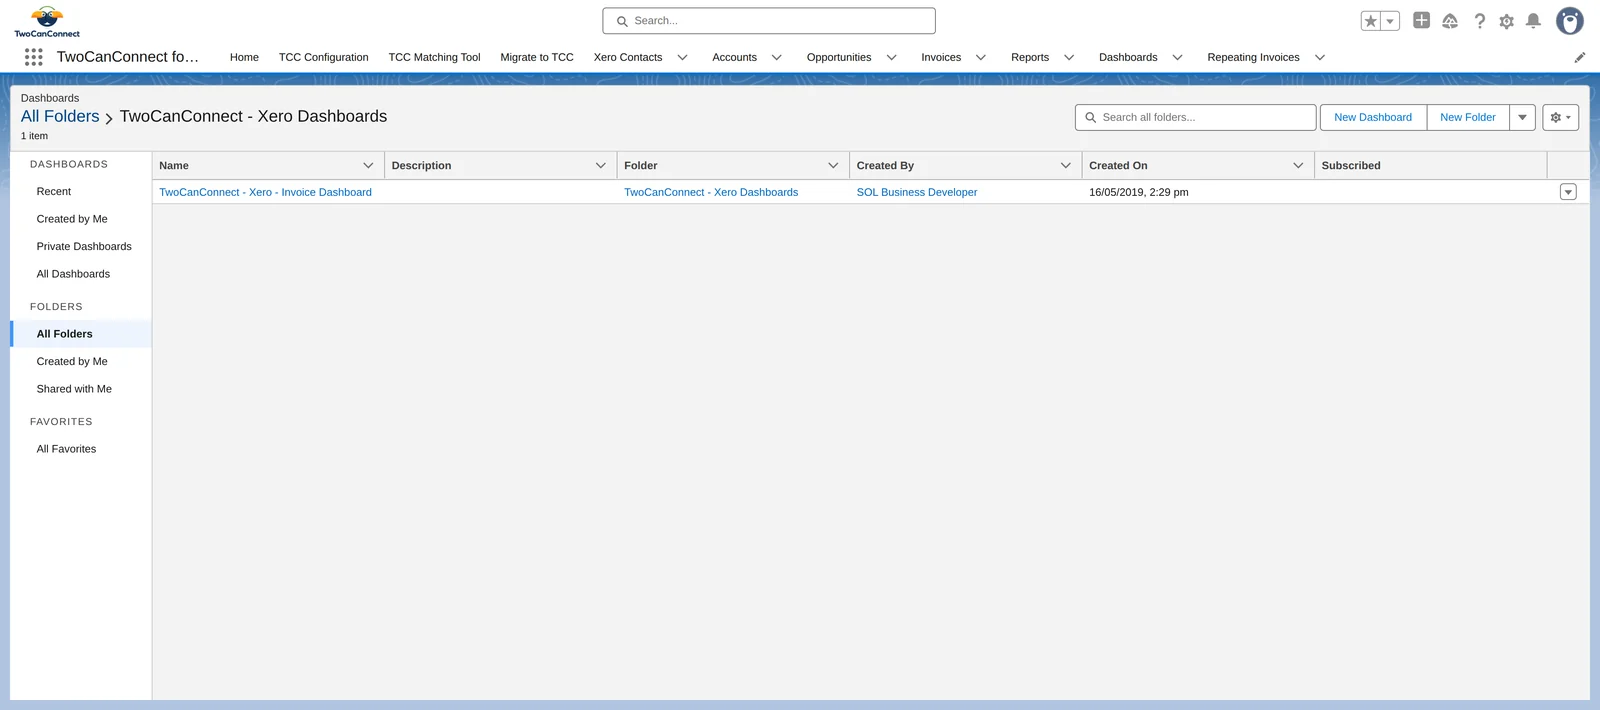Open TwoCanConnect - Xero - Invoice Dashboard link
Viewport: 1600px width, 710px height.
coord(265,192)
